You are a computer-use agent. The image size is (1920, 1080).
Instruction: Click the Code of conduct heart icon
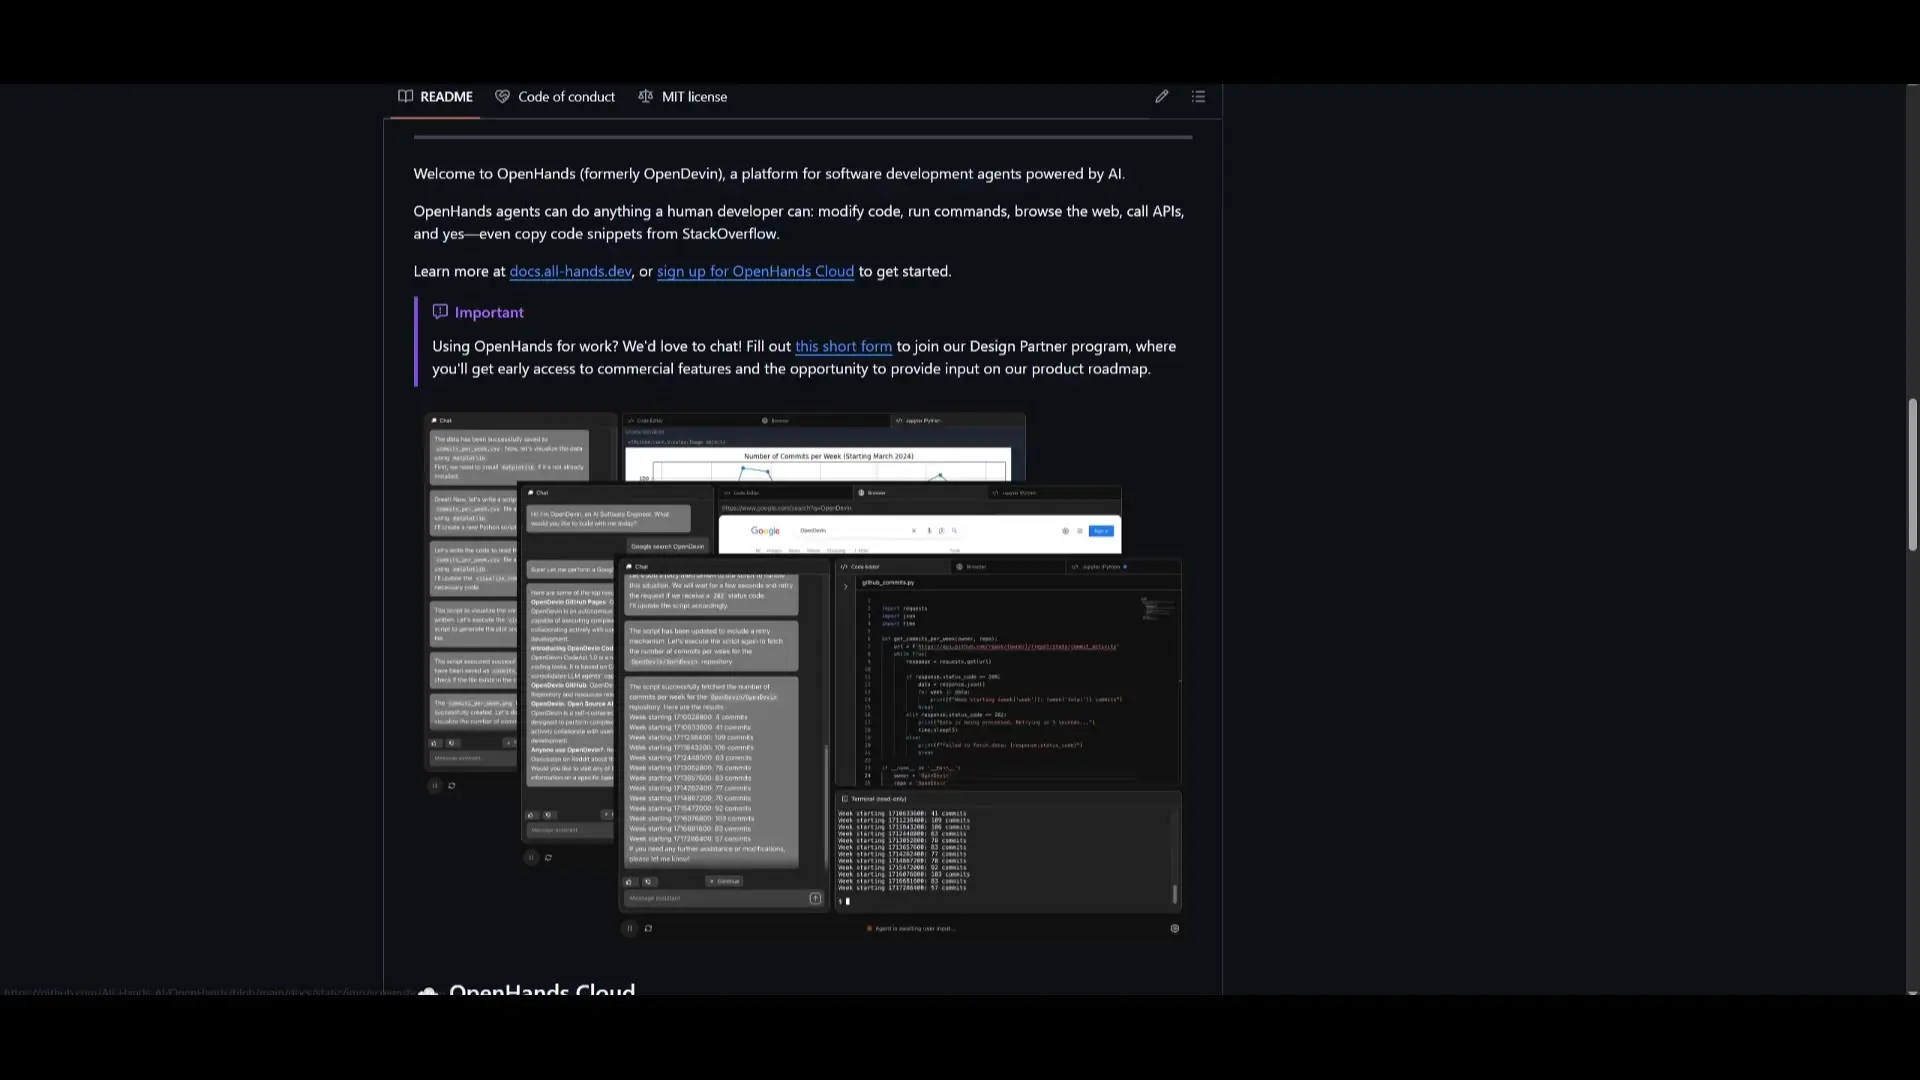[x=503, y=97]
